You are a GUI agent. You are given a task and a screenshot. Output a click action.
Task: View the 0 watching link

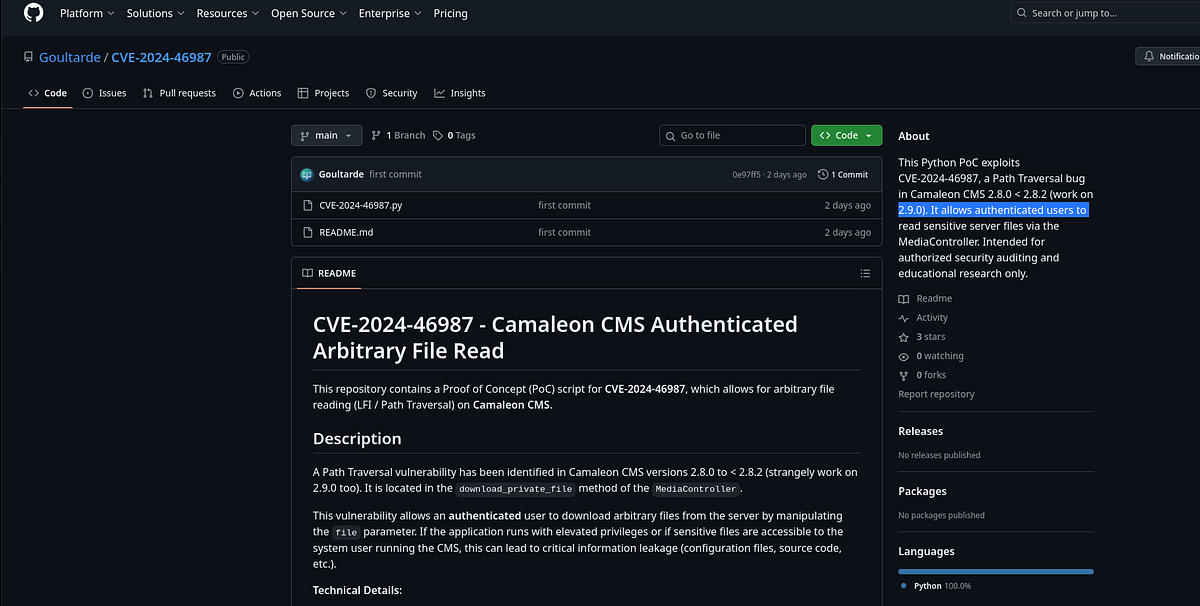pos(931,356)
